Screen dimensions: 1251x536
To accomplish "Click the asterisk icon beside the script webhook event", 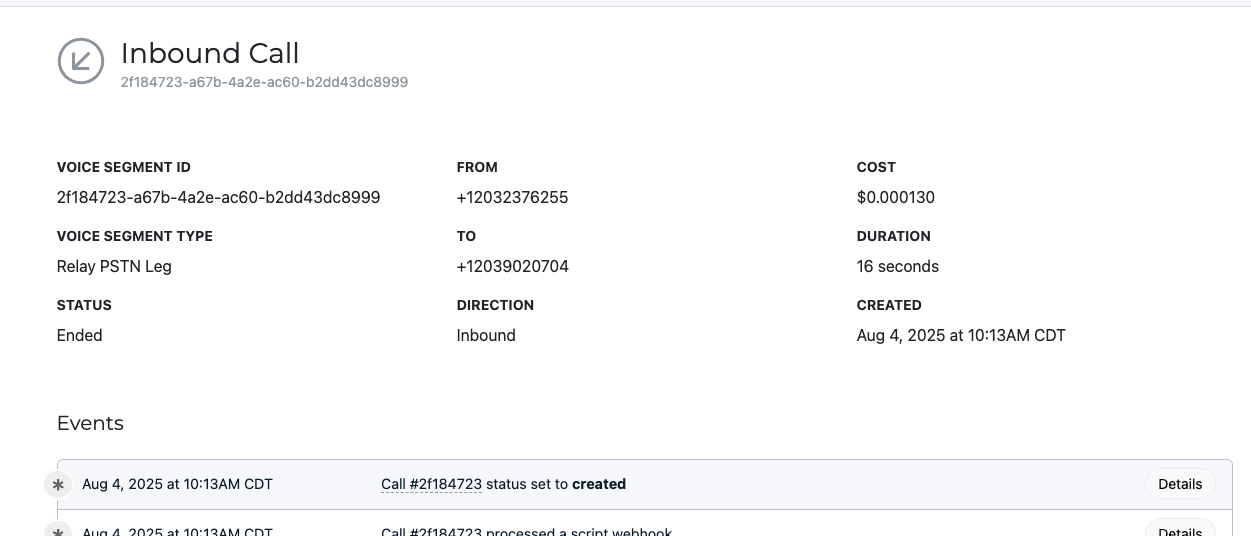I will pyautogui.click(x=58, y=529).
